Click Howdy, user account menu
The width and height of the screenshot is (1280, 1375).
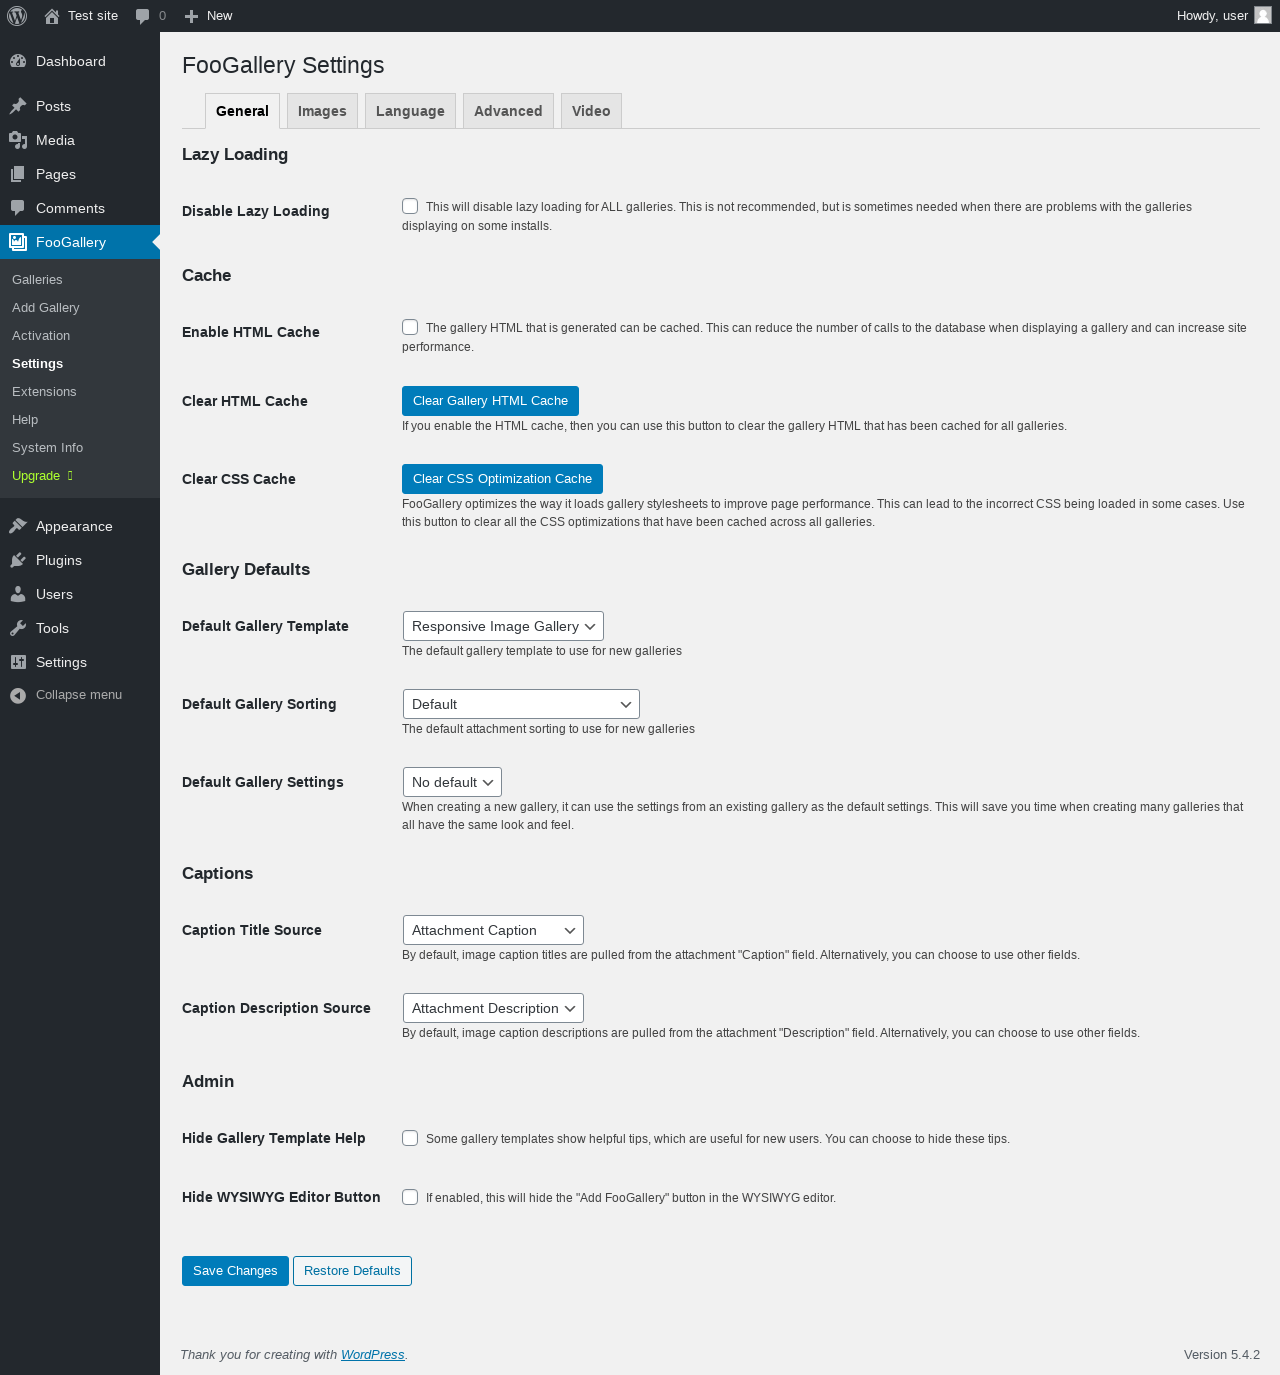coord(1224,16)
